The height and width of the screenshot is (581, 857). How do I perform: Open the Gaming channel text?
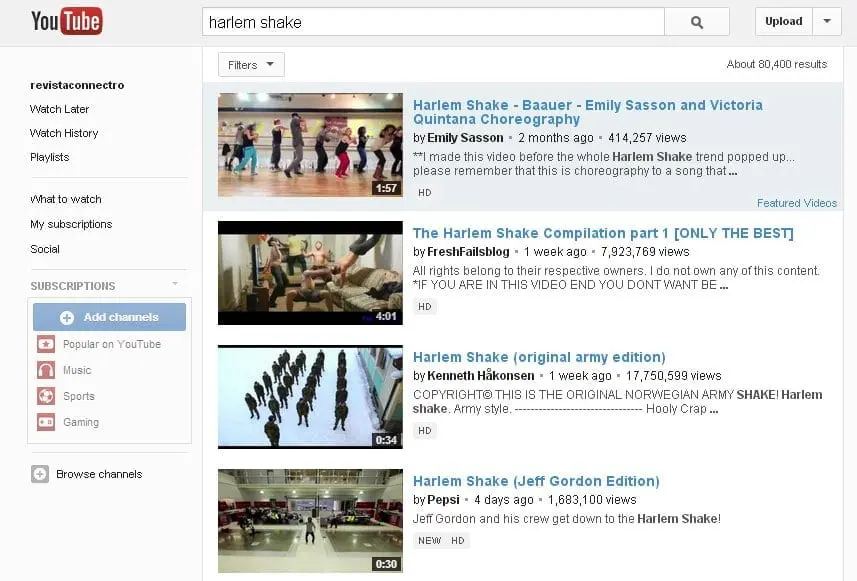pos(81,422)
